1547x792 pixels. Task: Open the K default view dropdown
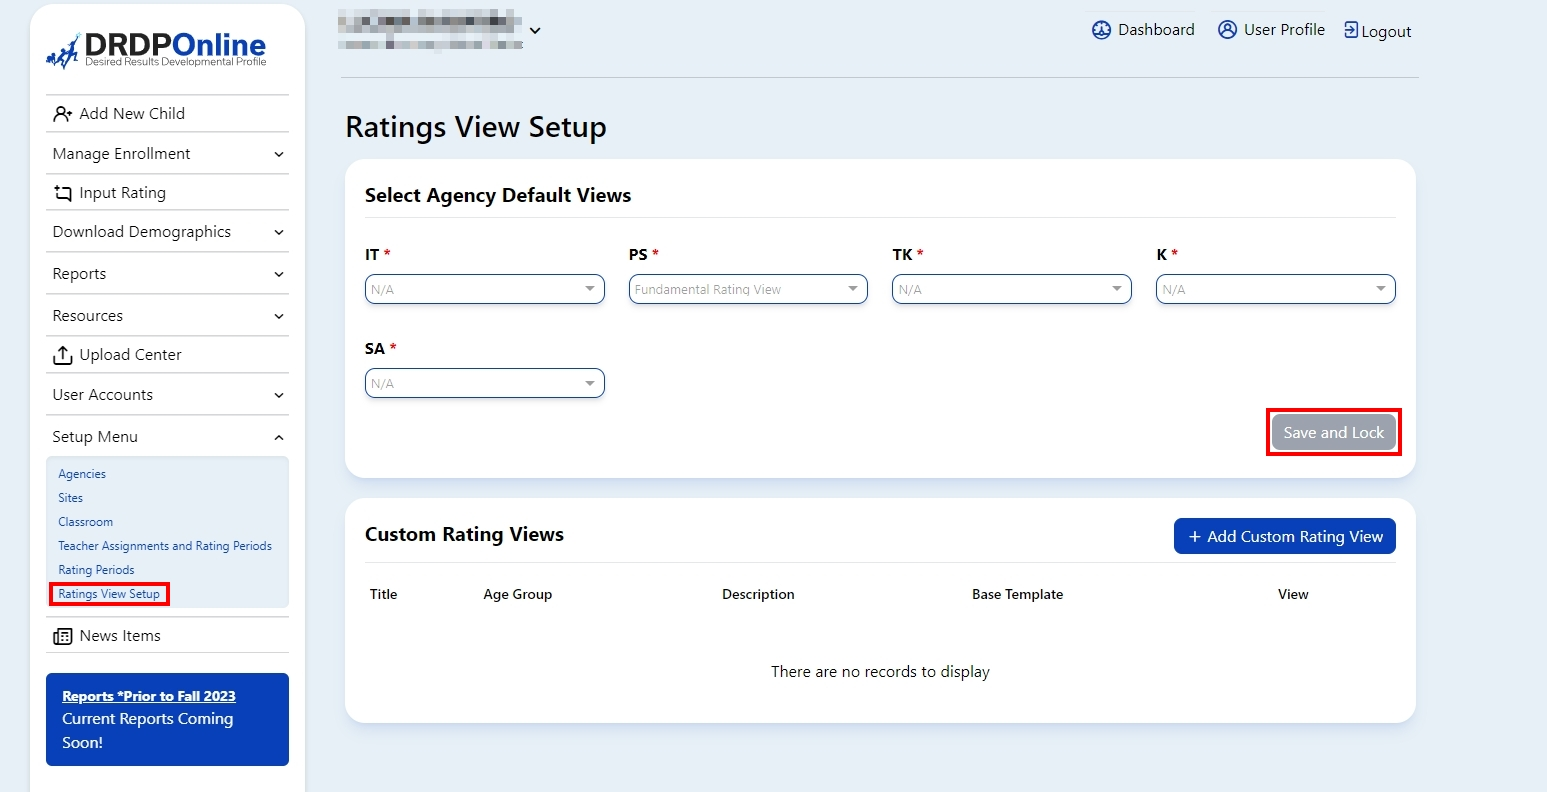coord(1275,289)
